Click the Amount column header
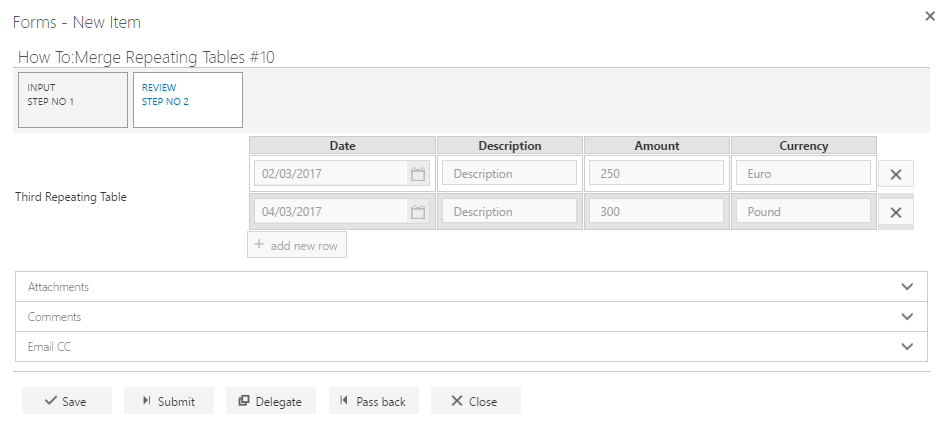945x425 pixels. (657, 145)
